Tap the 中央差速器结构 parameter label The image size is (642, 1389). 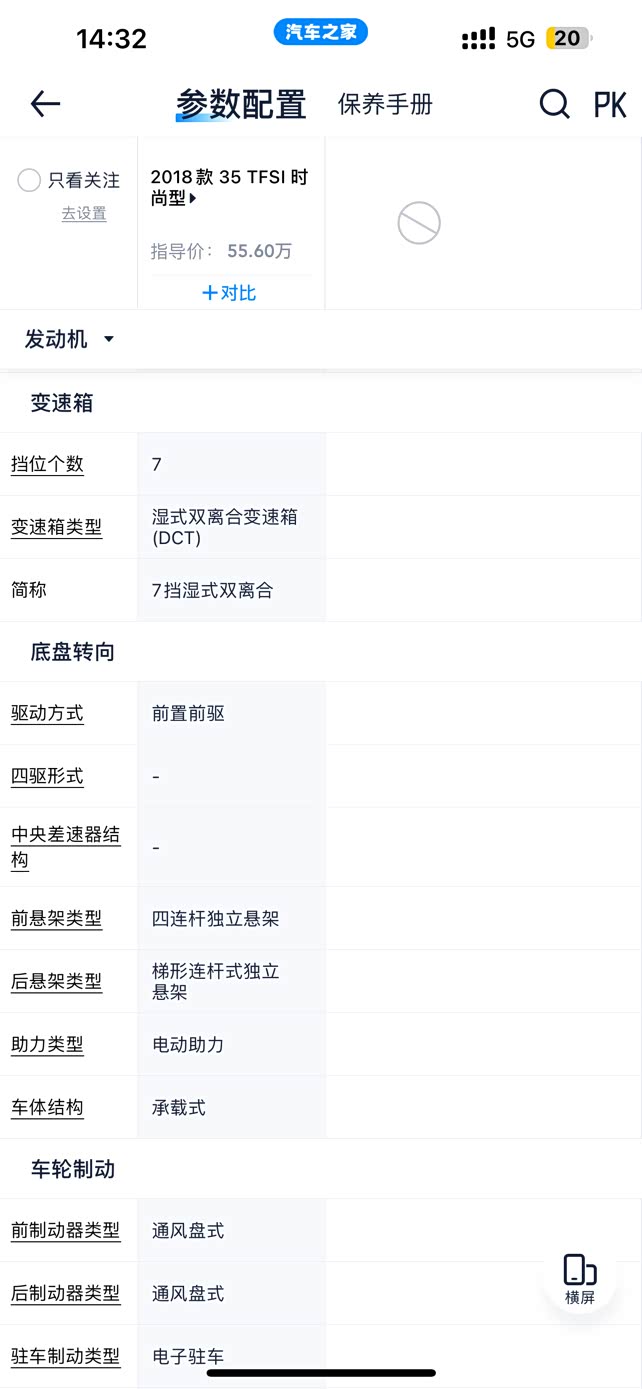(65, 847)
